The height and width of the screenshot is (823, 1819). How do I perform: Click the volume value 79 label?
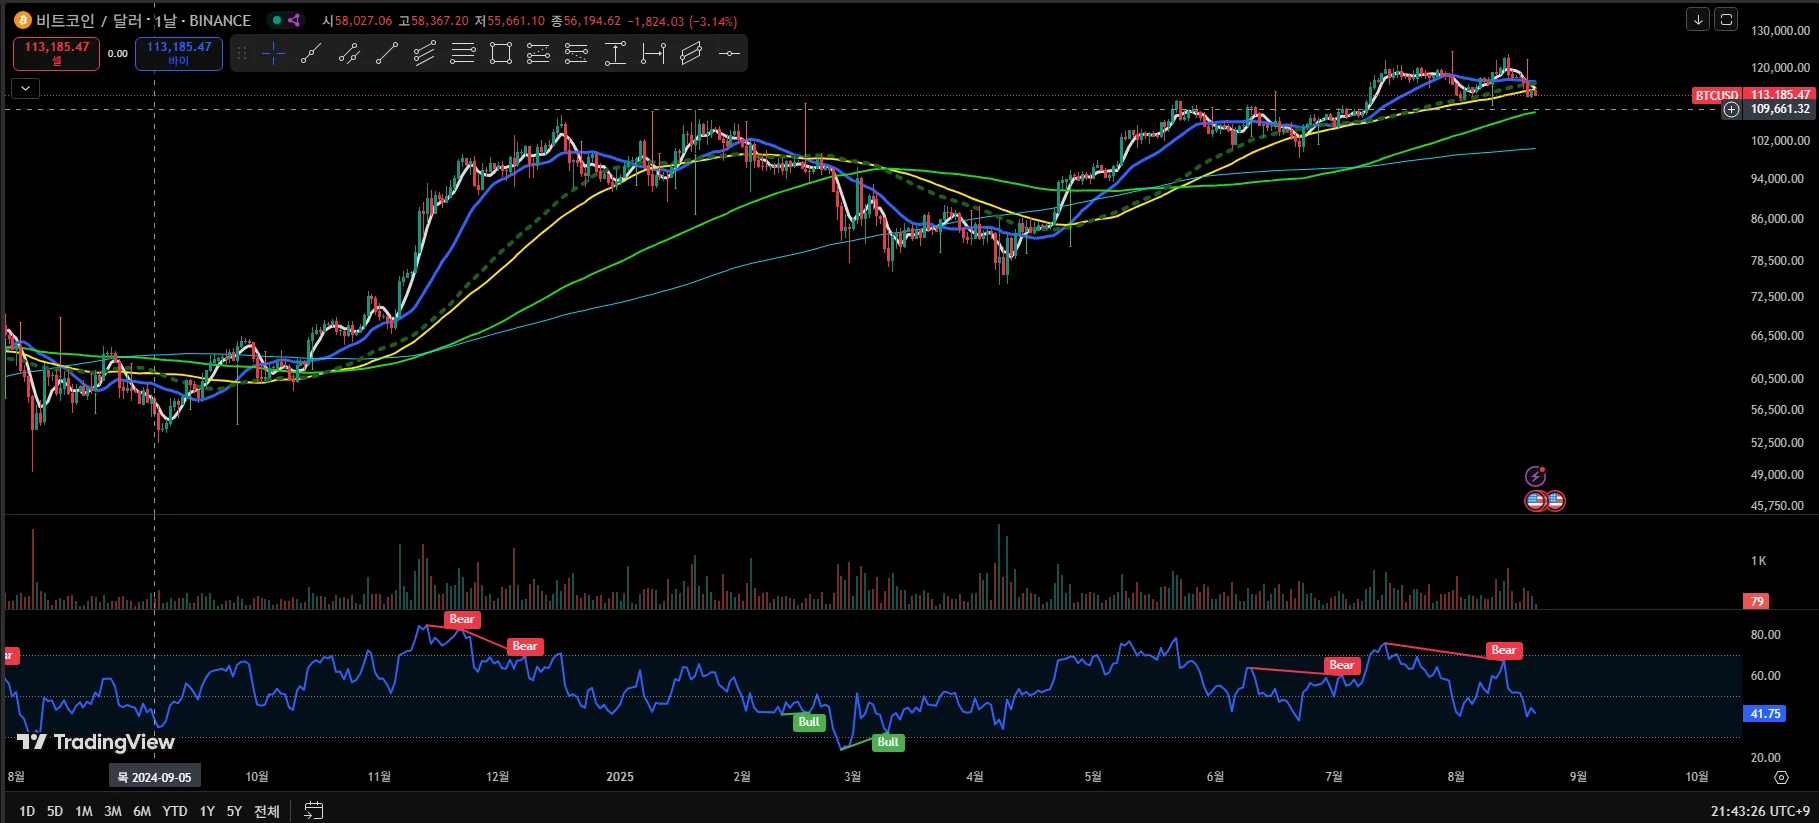[1757, 601]
